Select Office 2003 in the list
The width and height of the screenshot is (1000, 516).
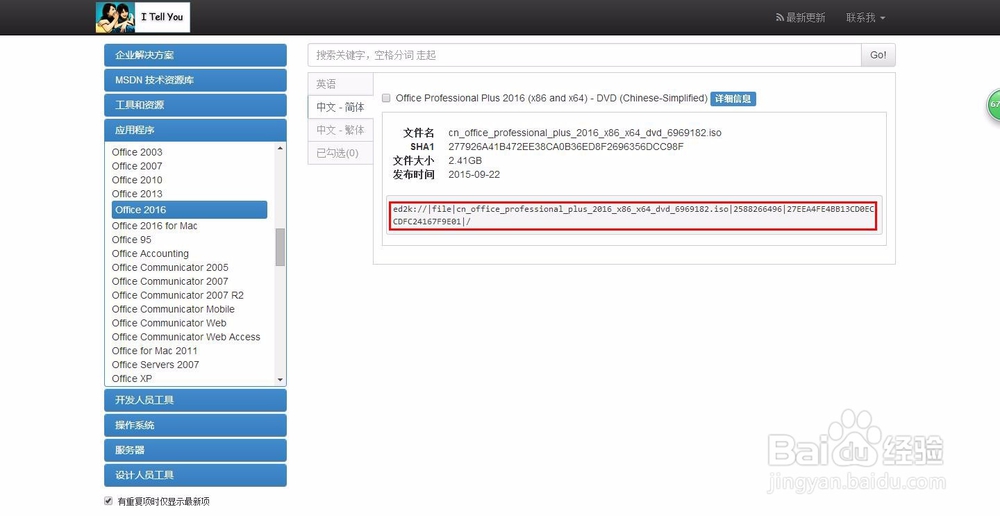tap(137, 152)
